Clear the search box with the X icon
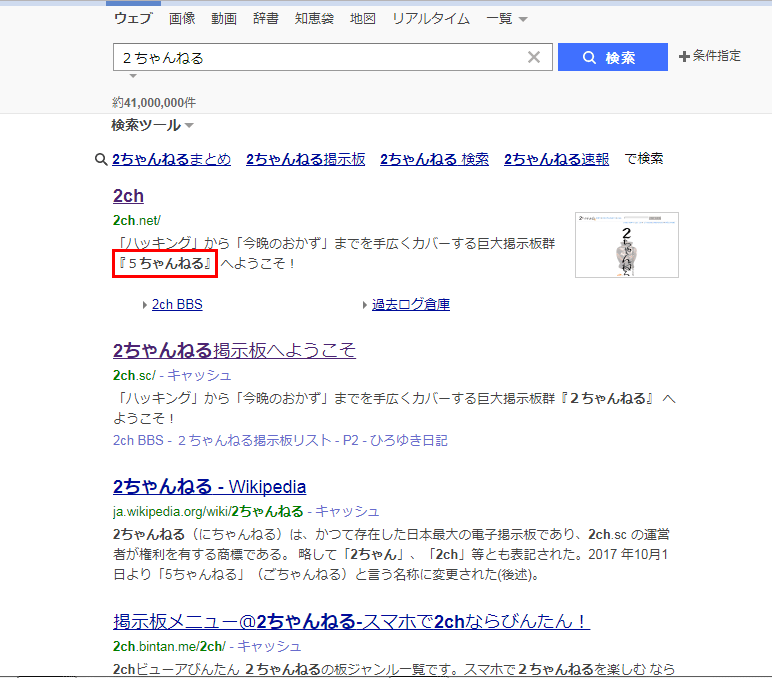This screenshot has height=678, width=772. 534,58
